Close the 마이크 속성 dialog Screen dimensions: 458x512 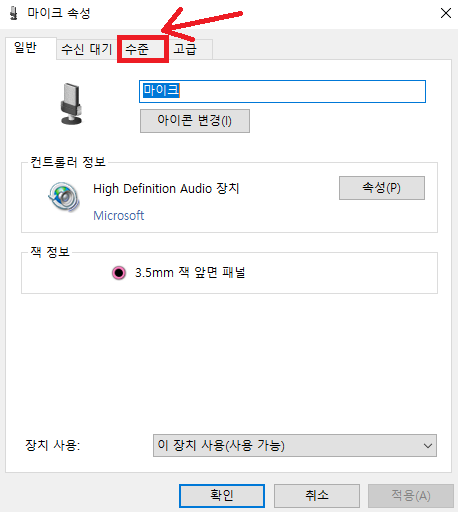pos(446,13)
